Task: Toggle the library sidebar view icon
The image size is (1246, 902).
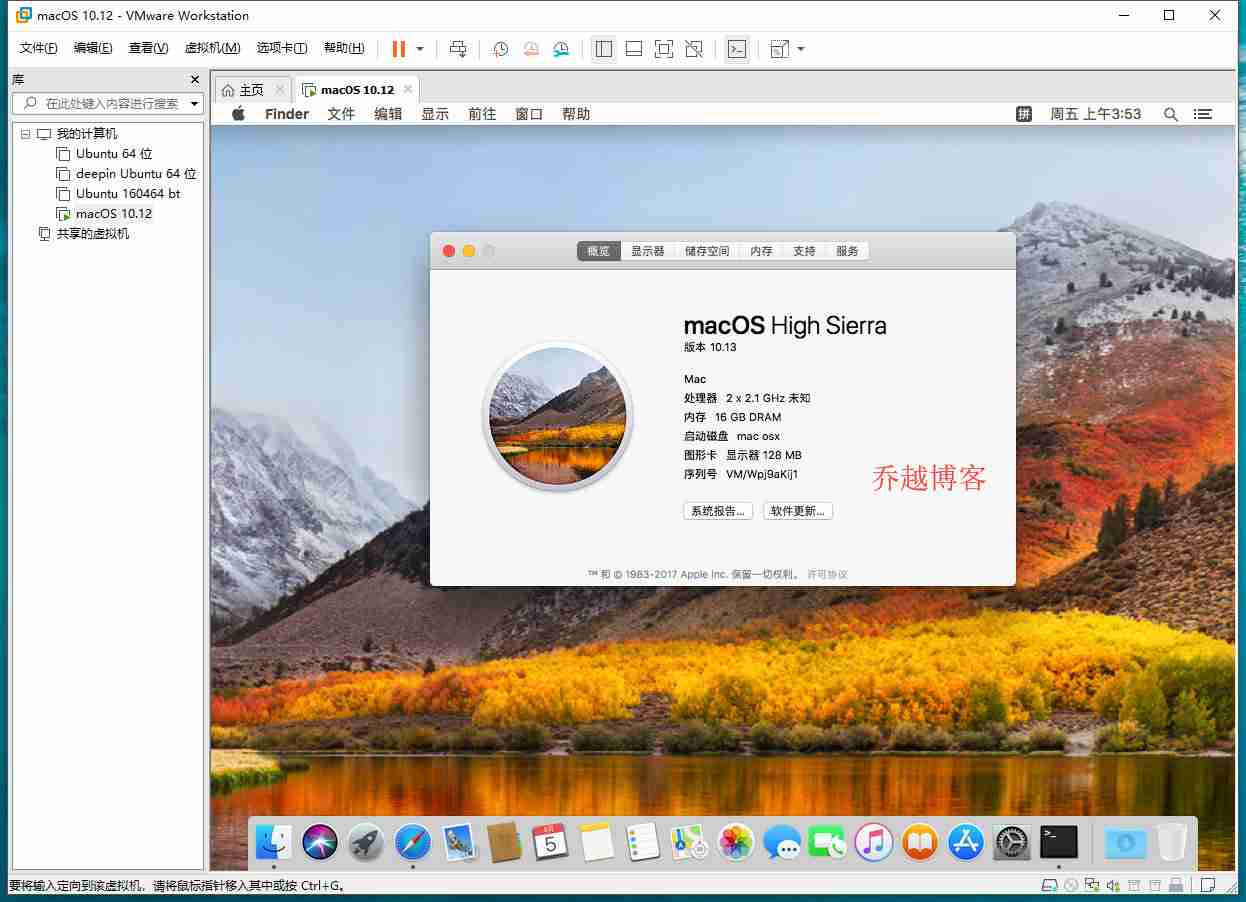Action: click(603, 49)
